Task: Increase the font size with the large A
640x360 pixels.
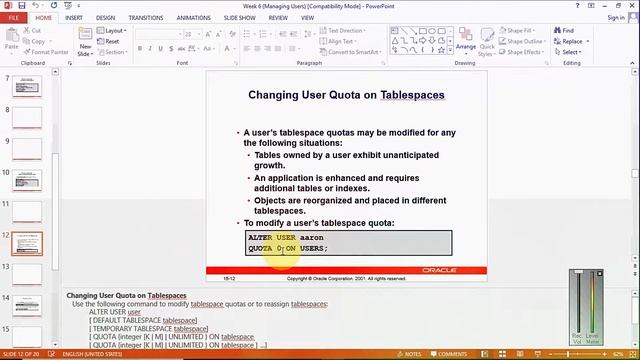Action: (x=209, y=34)
